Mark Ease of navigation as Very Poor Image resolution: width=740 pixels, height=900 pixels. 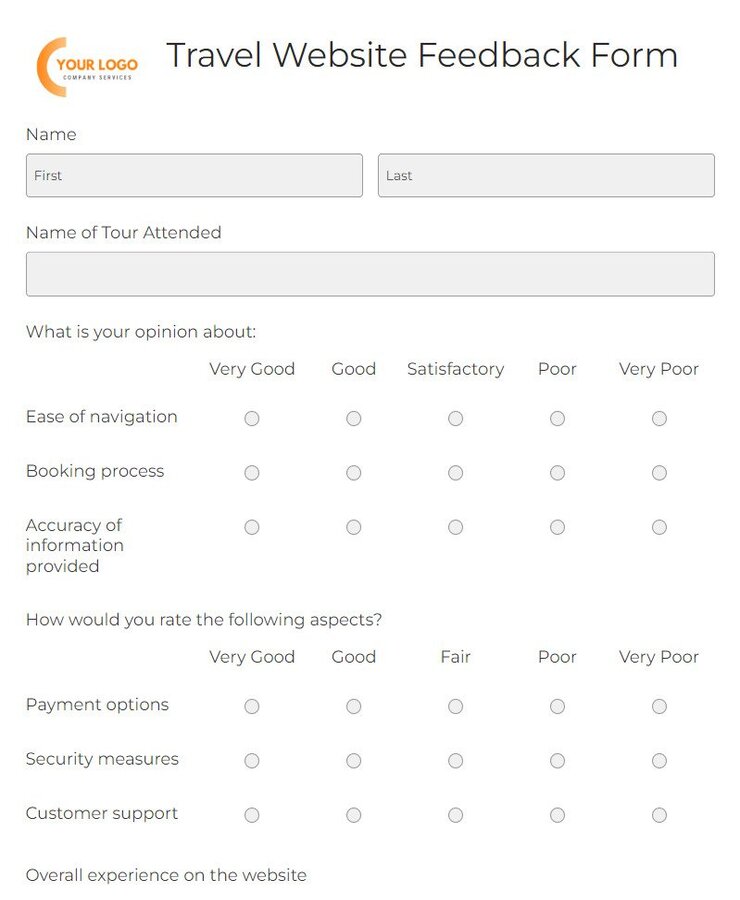click(659, 418)
